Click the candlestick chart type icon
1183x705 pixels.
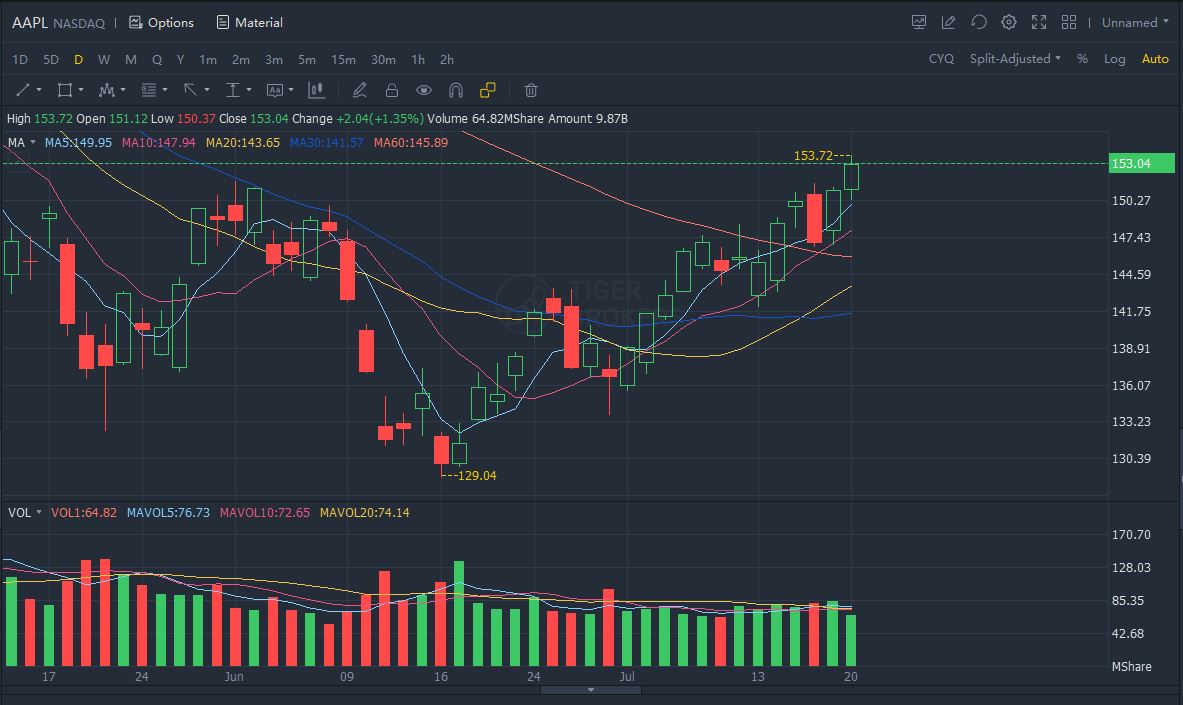(x=317, y=91)
